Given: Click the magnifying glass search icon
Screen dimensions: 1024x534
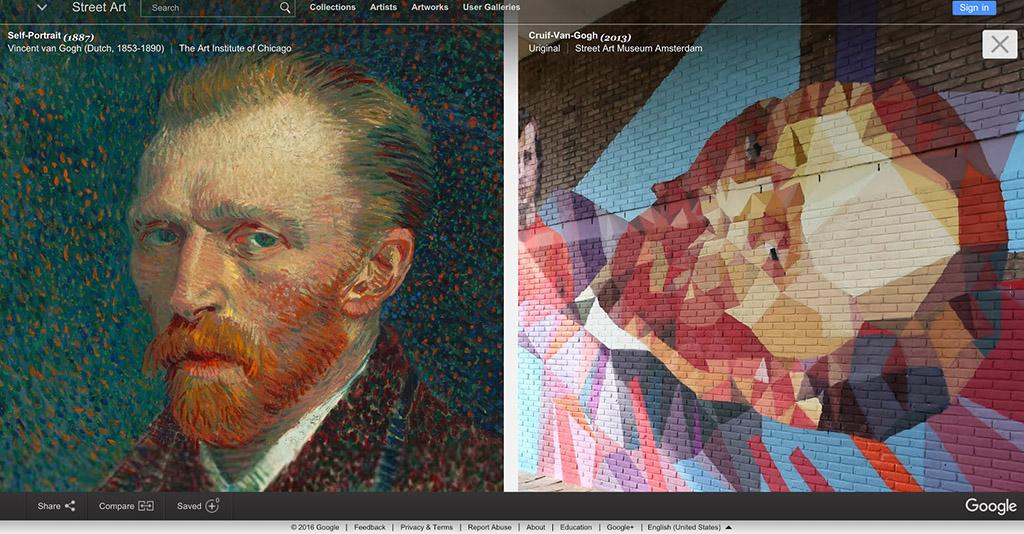Looking at the screenshot, I should click(285, 8).
